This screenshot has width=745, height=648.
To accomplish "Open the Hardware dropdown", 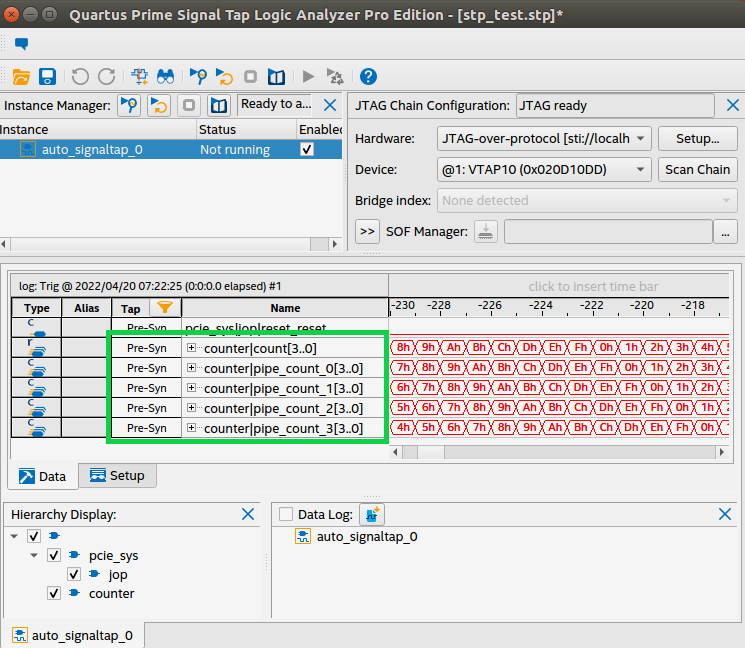I will 545,138.
